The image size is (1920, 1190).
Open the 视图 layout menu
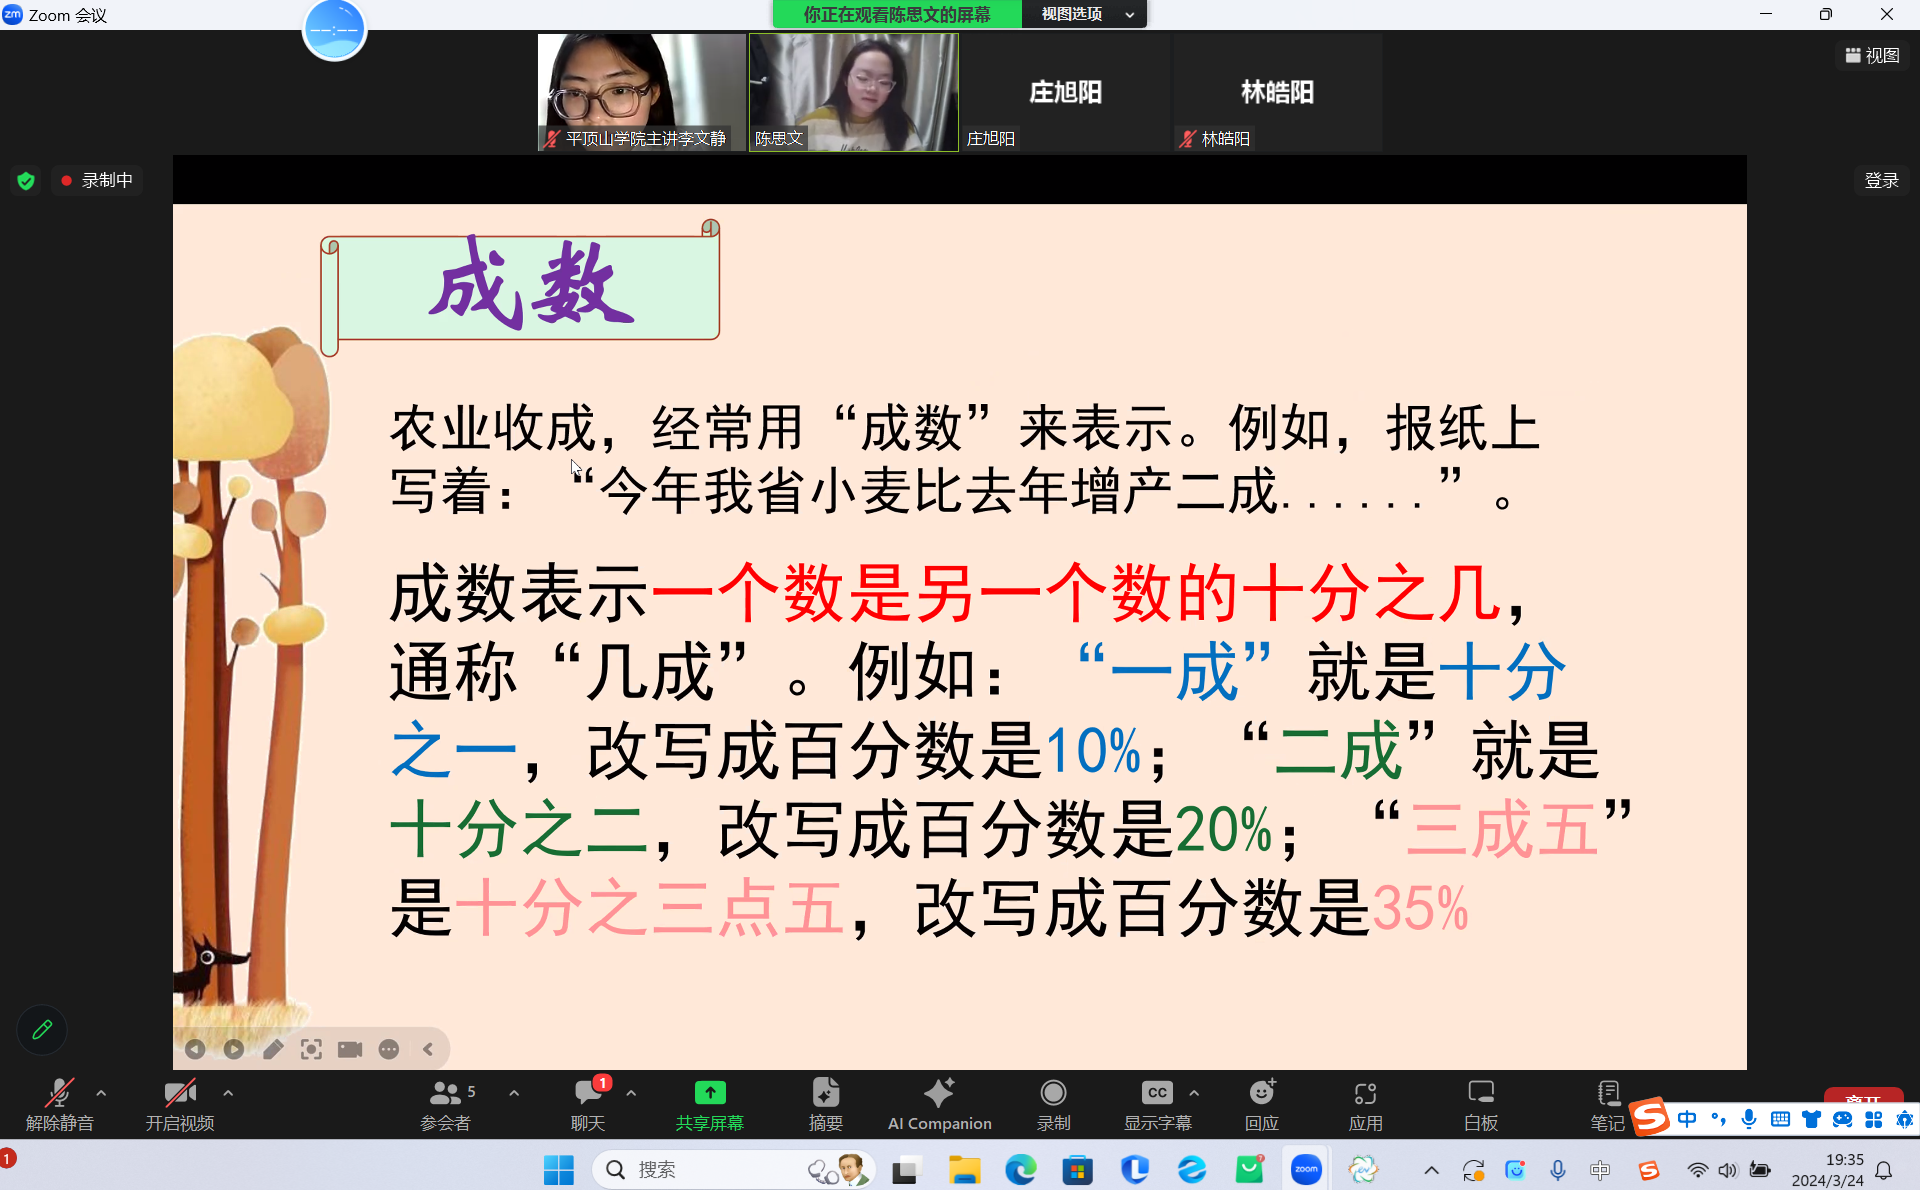1872,56
